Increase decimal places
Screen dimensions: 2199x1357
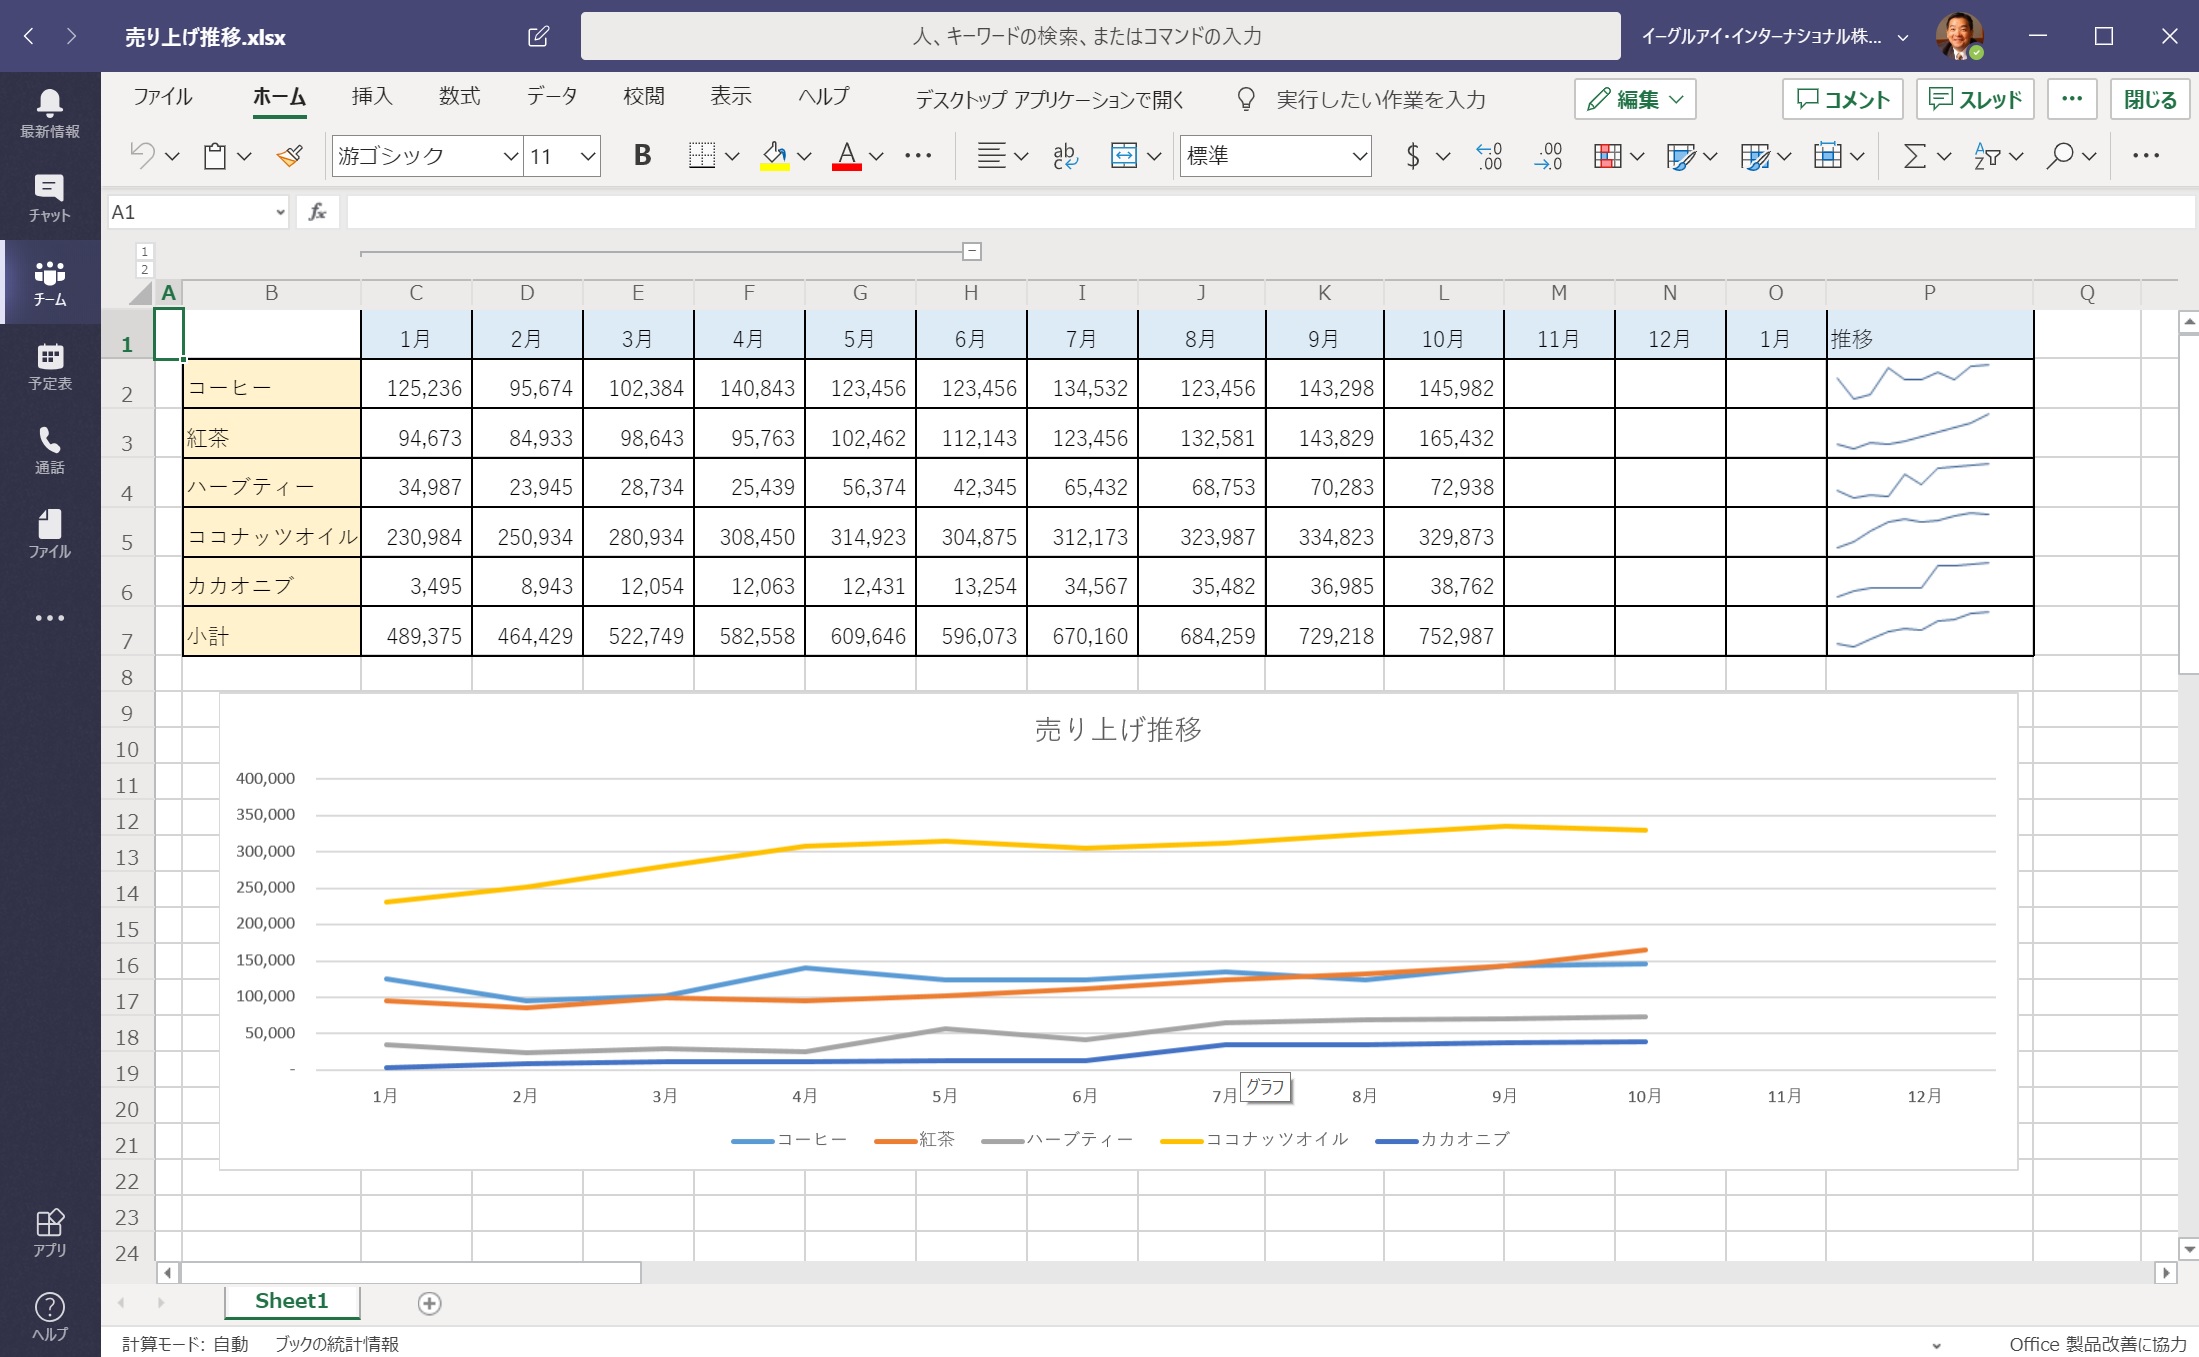1489,155
